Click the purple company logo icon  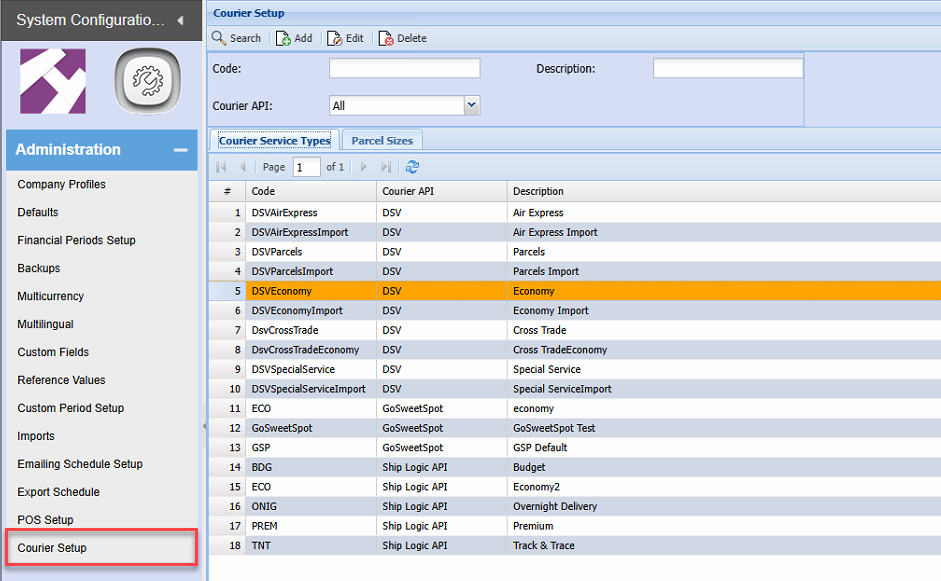click(x=53, y=81)
